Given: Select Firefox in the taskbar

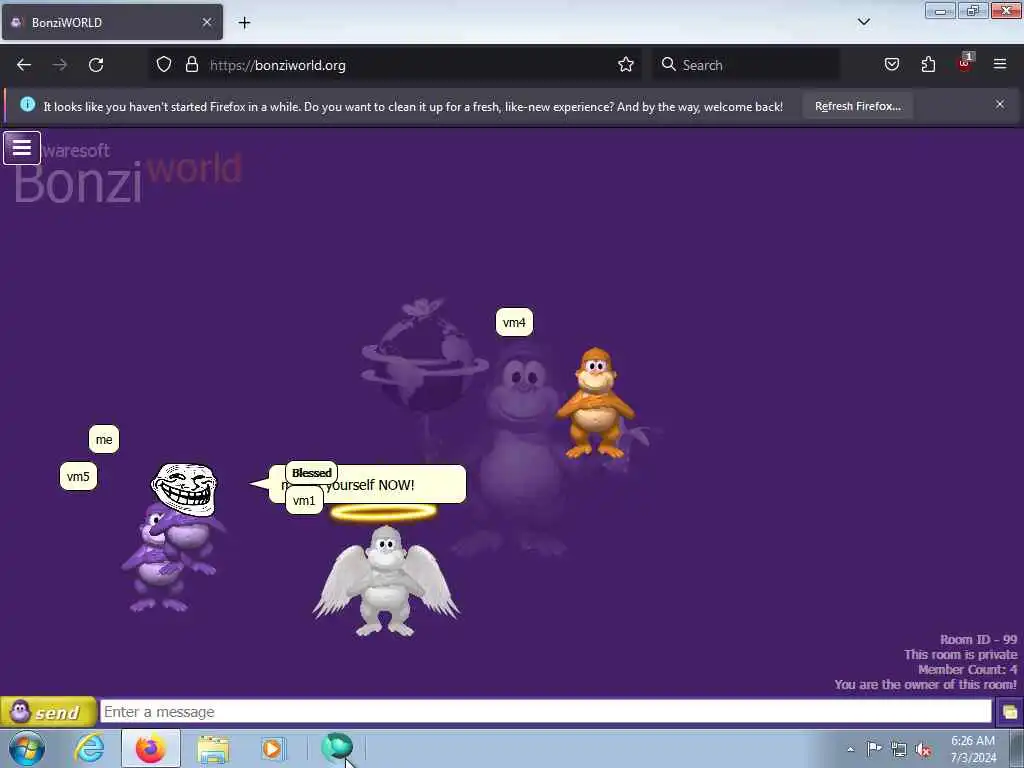Looking at the screenshot, I should [151, 748].
